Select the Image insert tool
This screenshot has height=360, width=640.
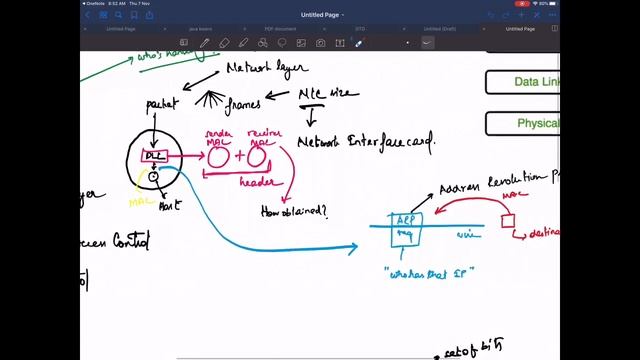pyautogui.click(x=301, y=42)
